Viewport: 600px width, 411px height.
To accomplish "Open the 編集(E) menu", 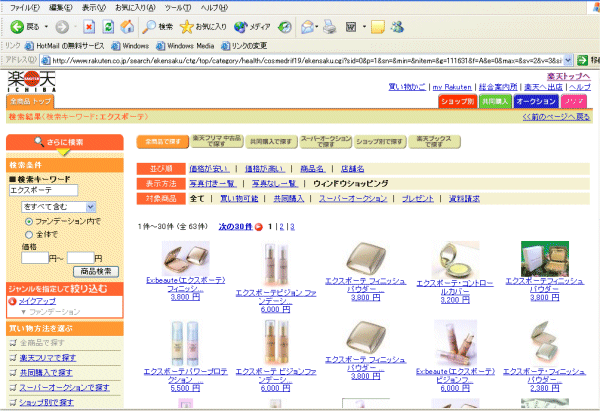I will (x=61, y=8).
